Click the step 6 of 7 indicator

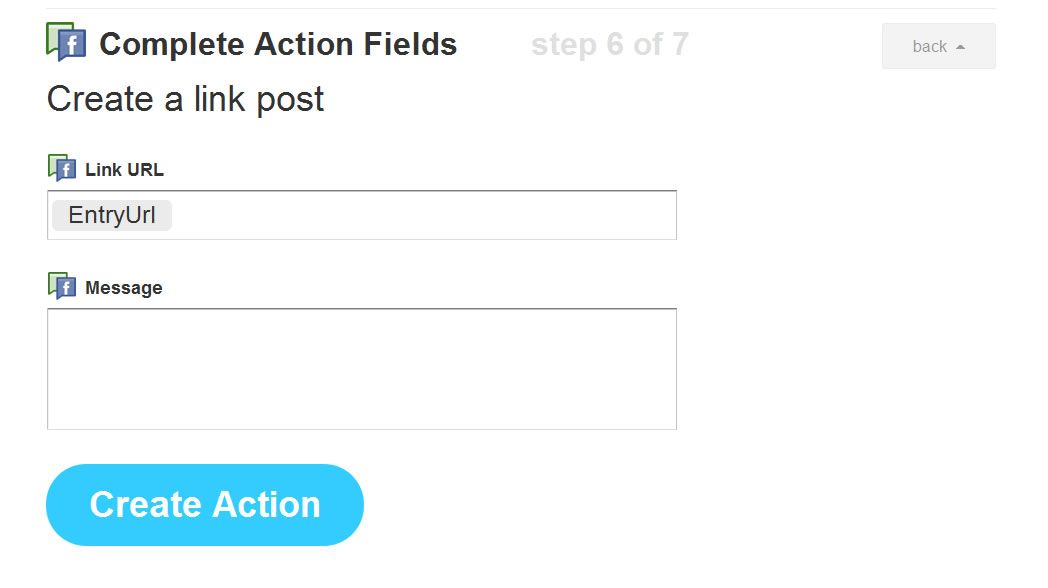[x=610, y=45]
